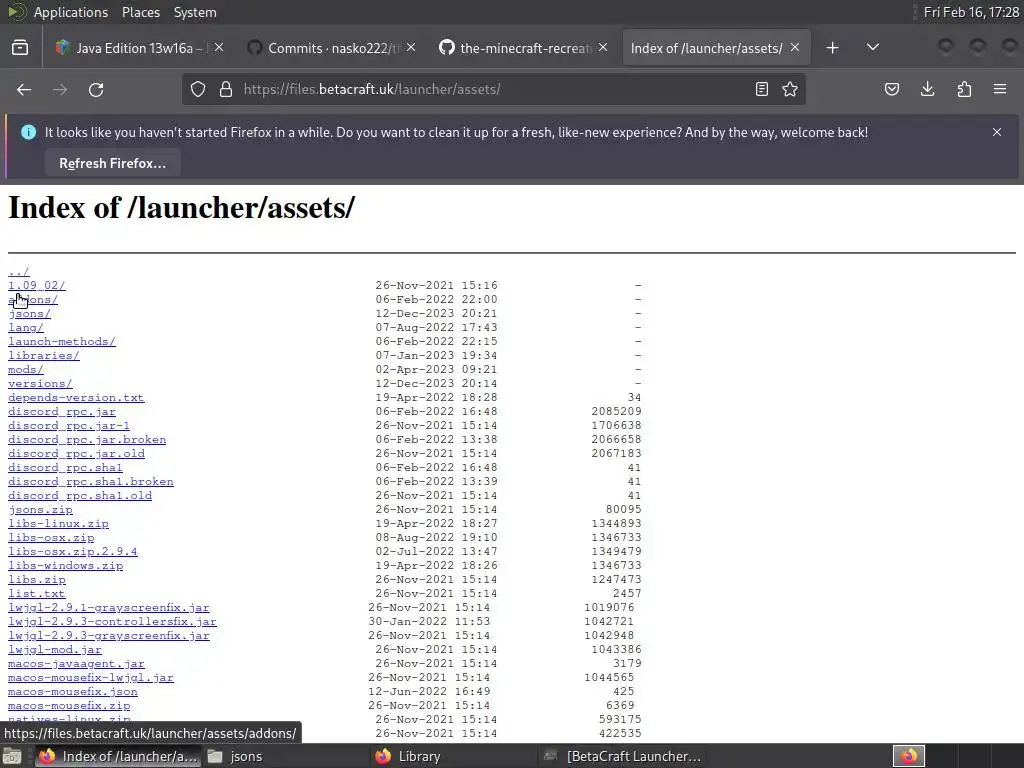
Task: Open the mods/ folder link
Action: tap(25, 370)
